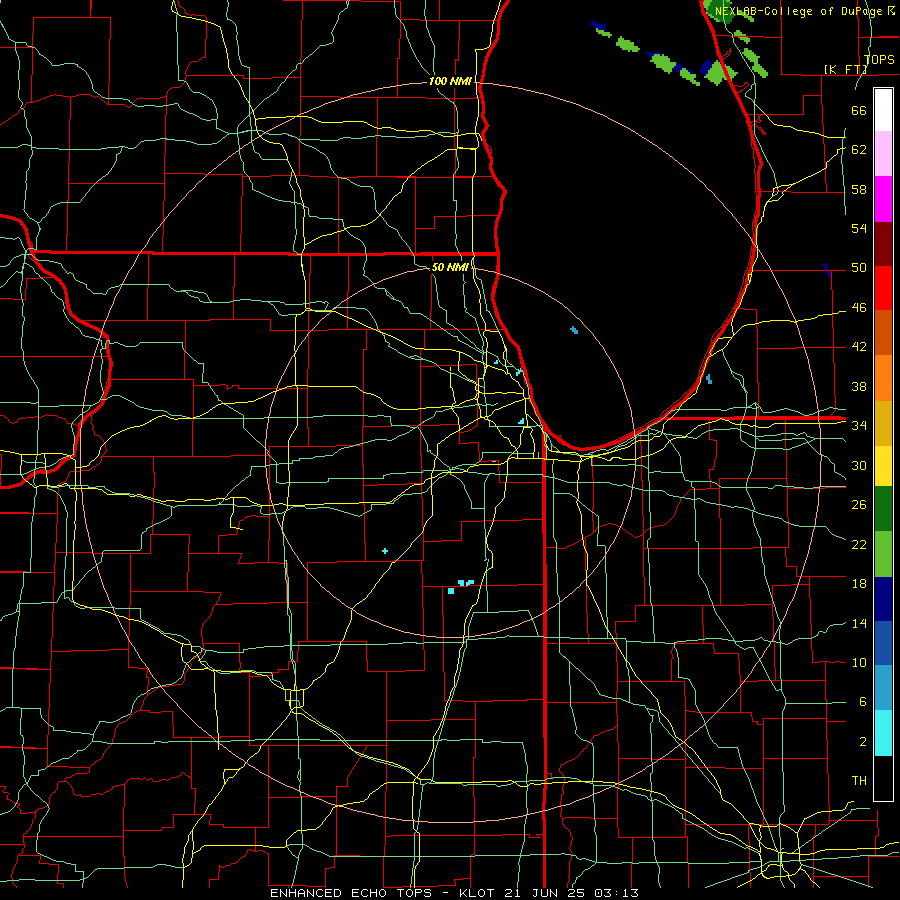Viewport: 900px width, 900px height.
Task: Click the 46 legend label
Action: (859, 308)
